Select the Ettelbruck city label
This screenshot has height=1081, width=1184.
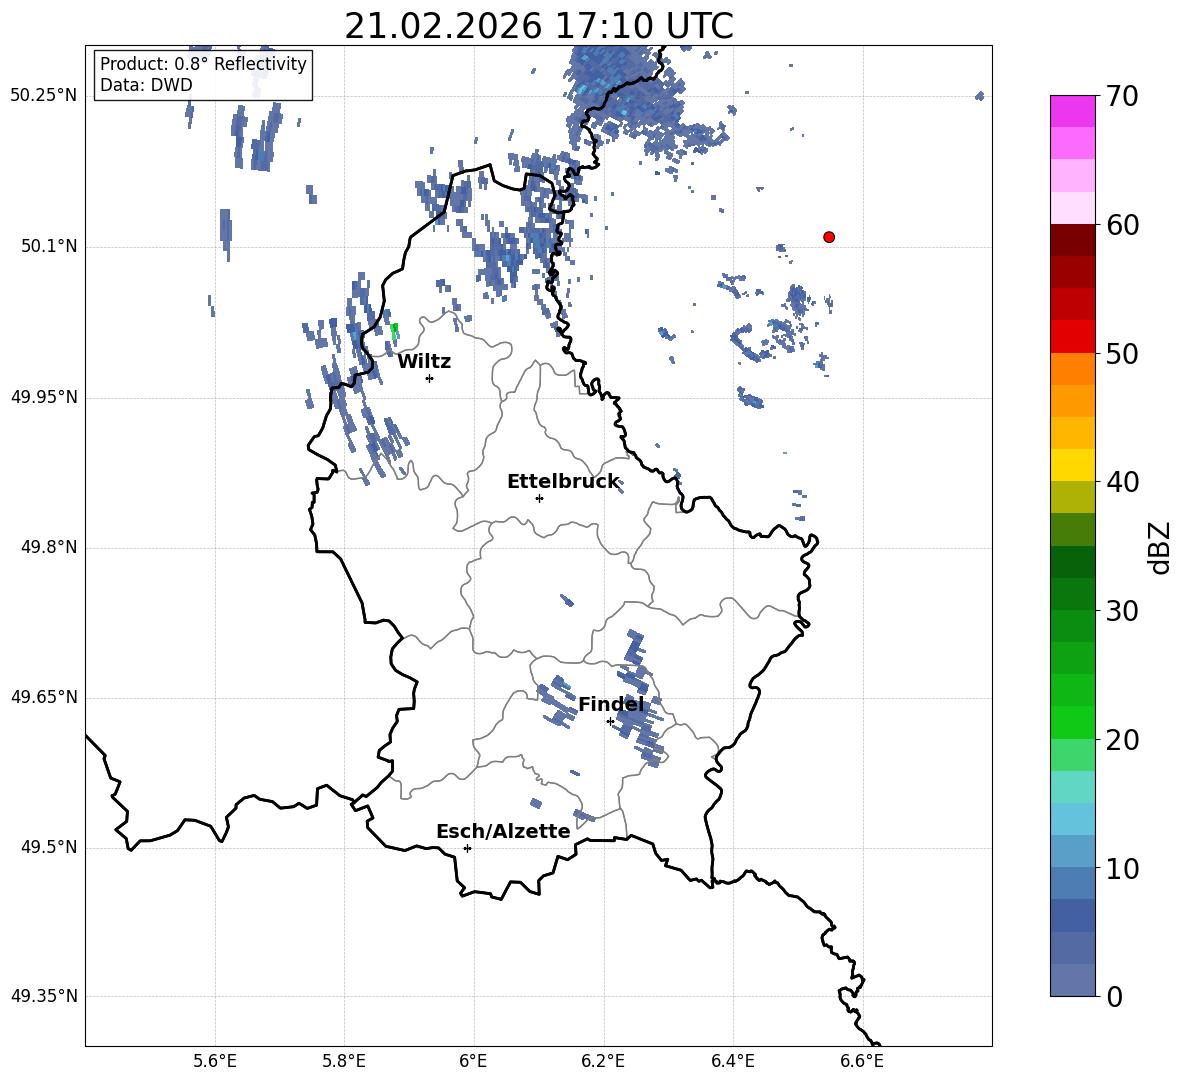(x=563, y=482)
